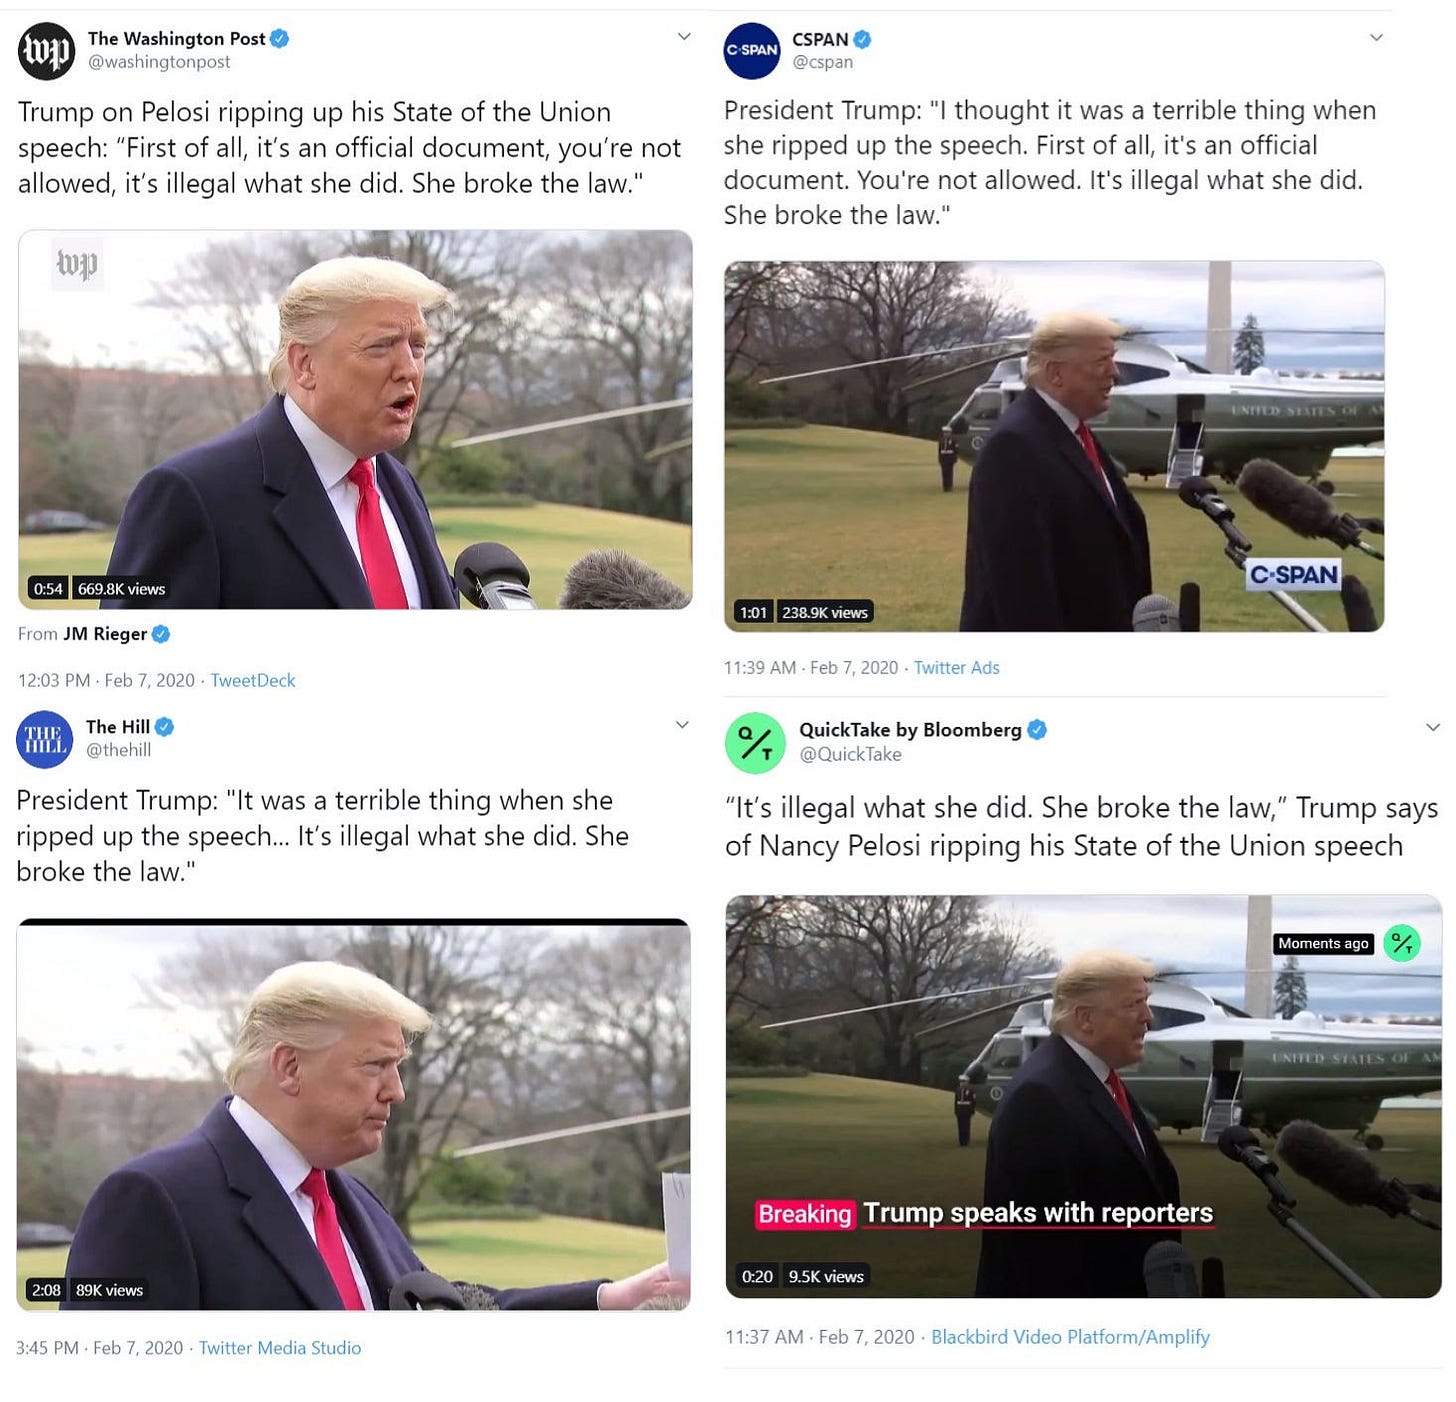Click QuickTake logo badge on video

coord(1402,943)
